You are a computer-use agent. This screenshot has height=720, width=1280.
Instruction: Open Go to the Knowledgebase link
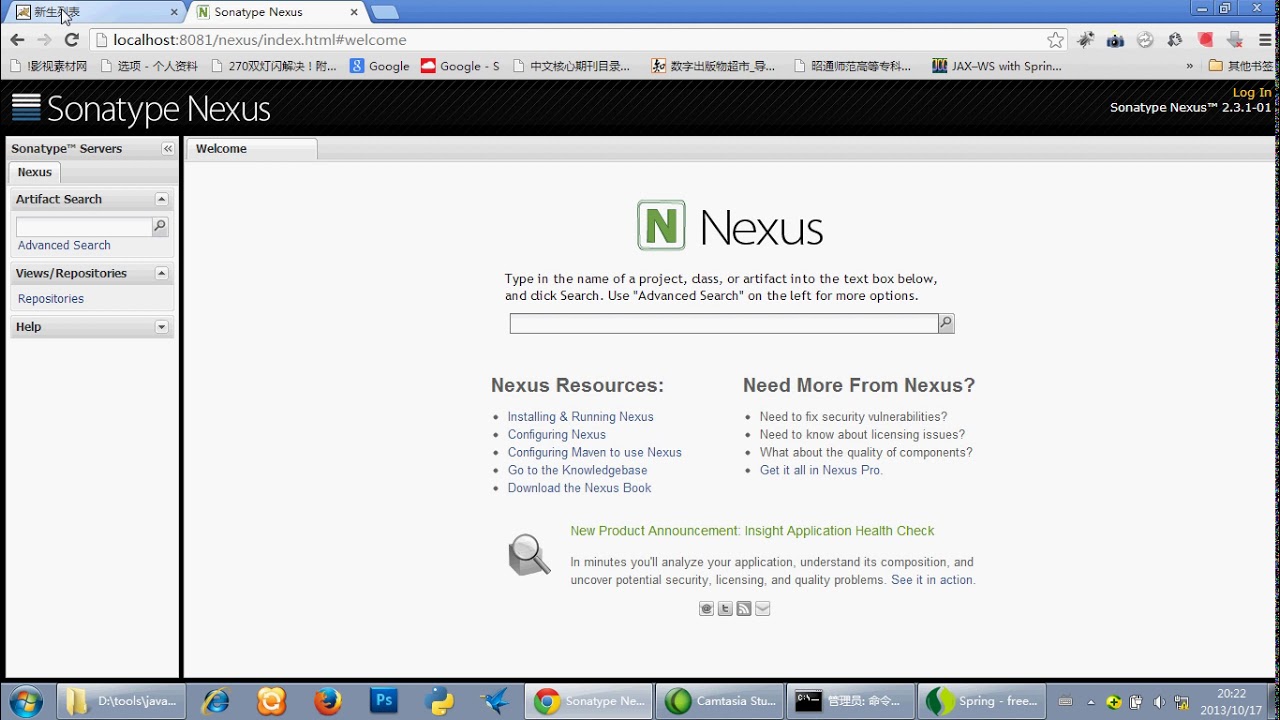pos(577,470)
